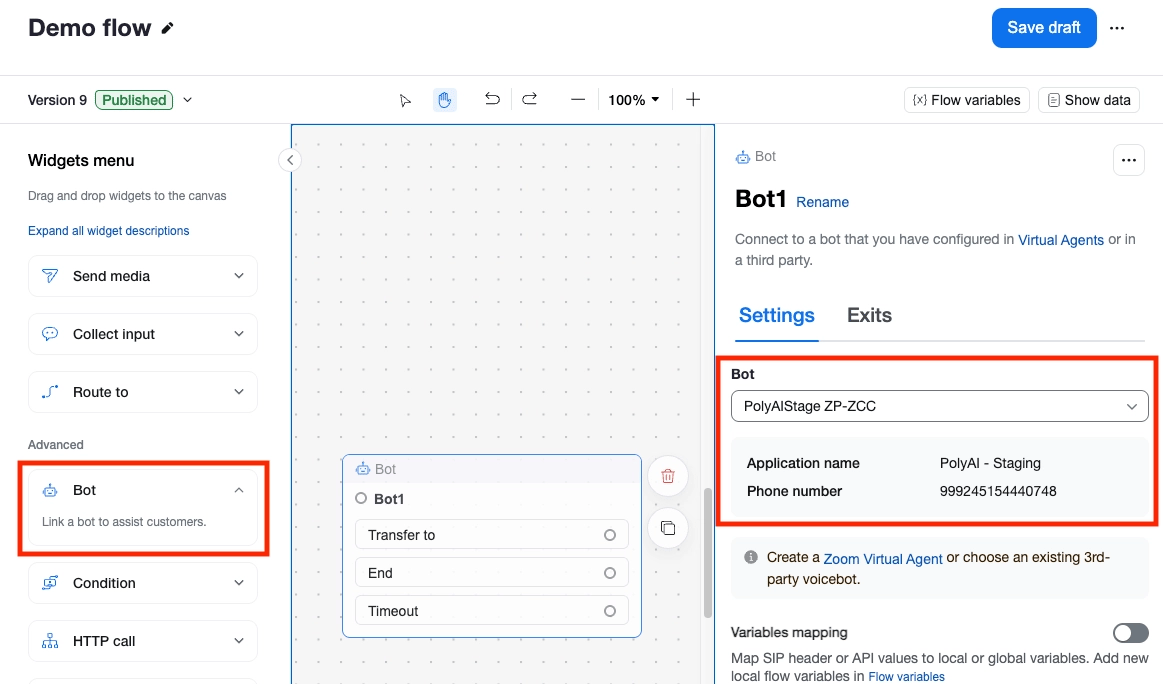Click the info icon beside Create a Zoom Virtual Agent
1163x684 pixels.
click(x=751, y=557)
